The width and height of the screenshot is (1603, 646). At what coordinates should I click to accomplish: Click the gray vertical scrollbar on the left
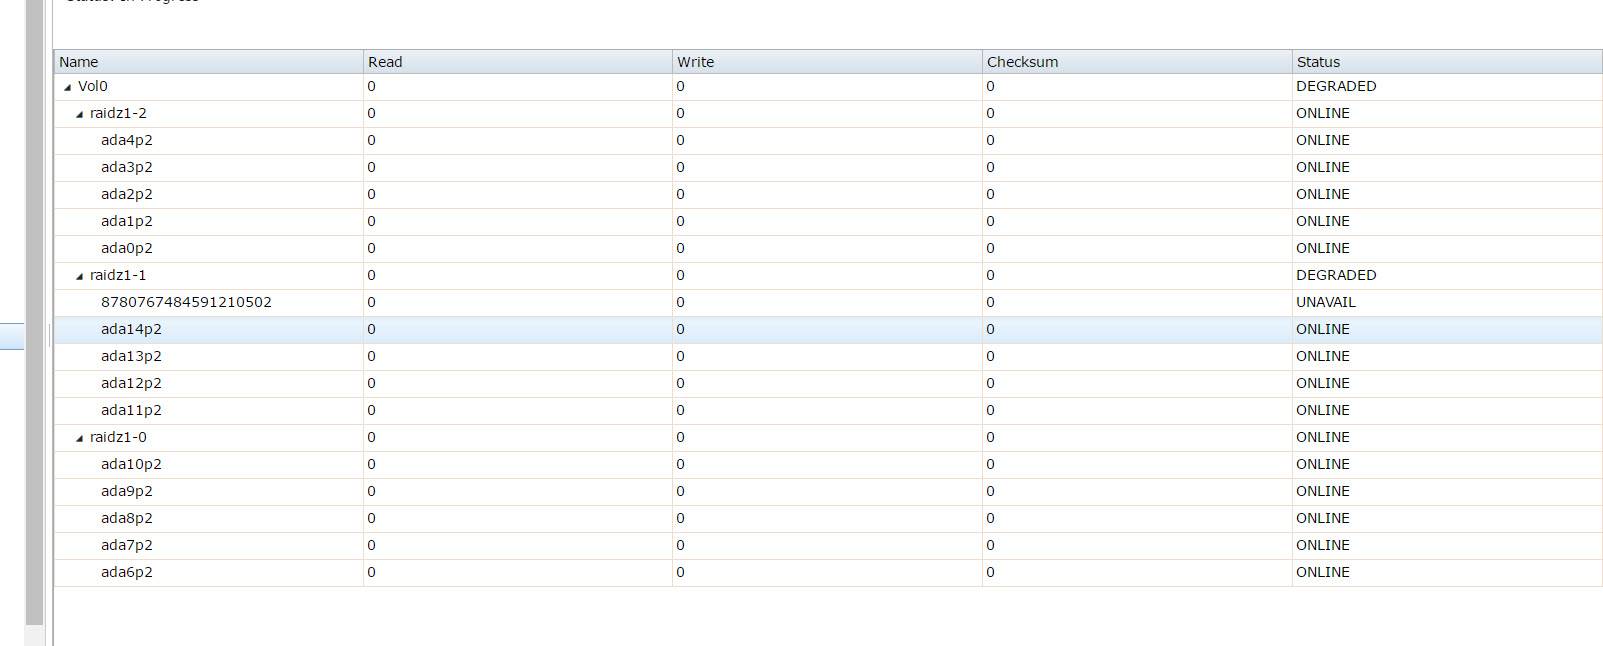coord(35,300)
